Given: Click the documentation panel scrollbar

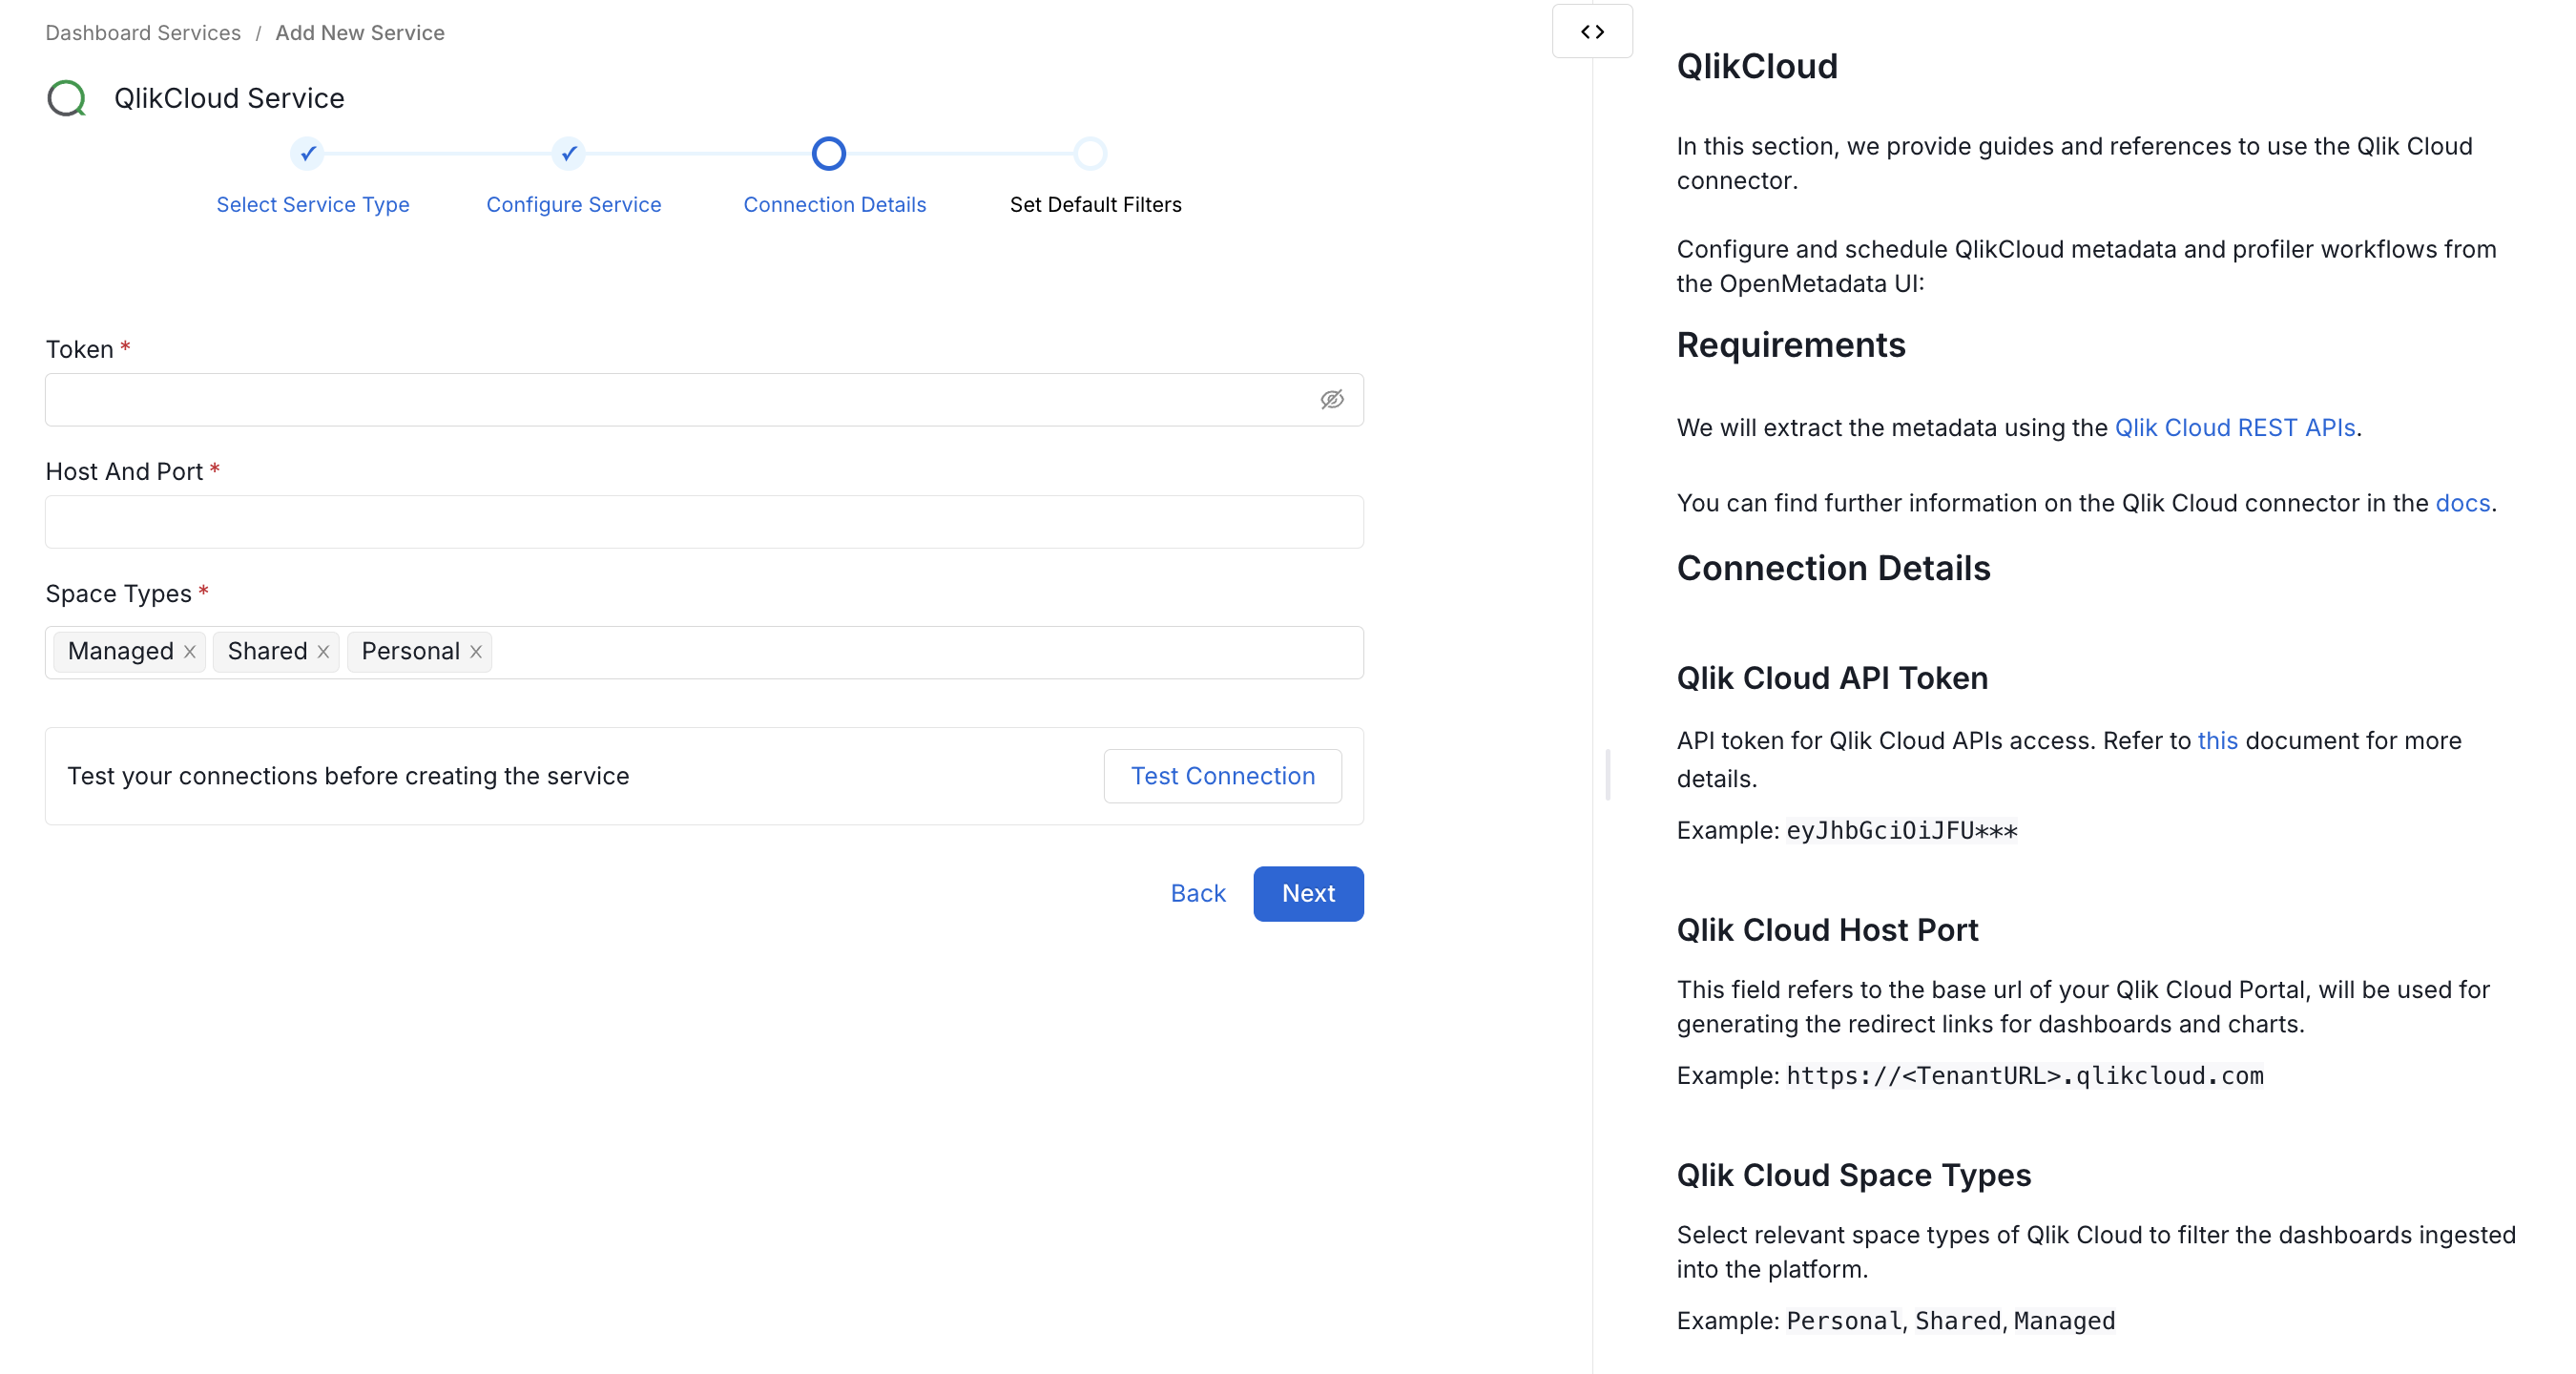Looking at the screenshot, I should pyautogui.click(x=1608, y=774).
